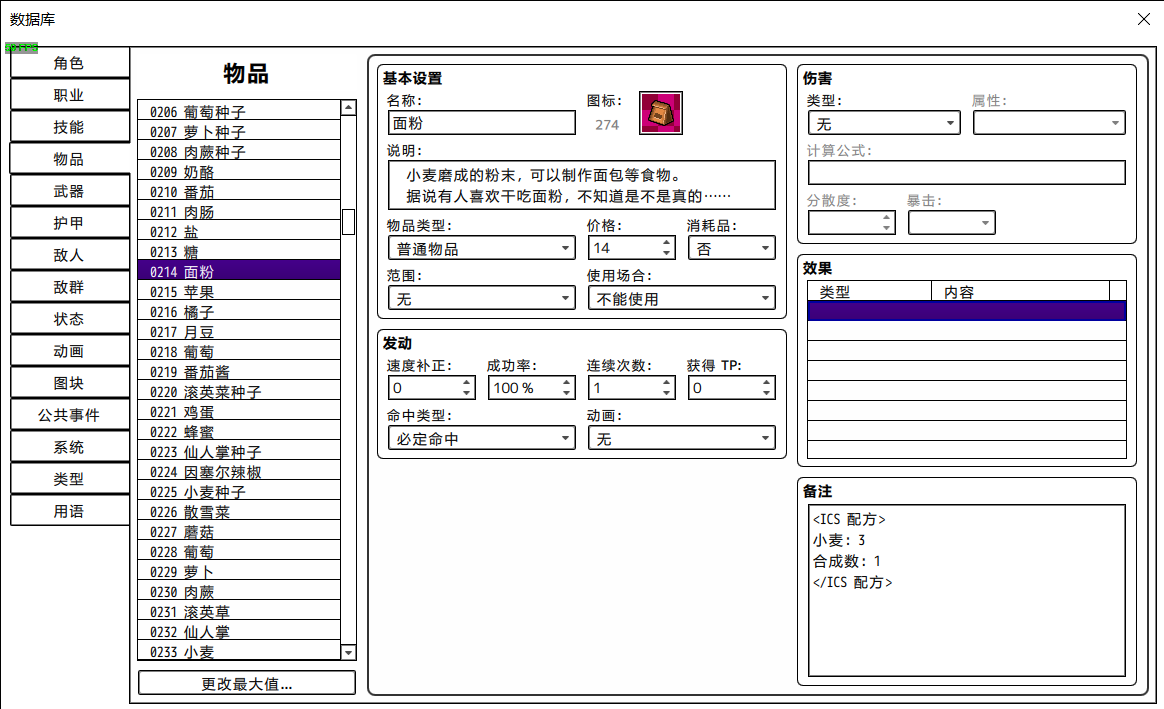Expand the 范围 dropdown

tap(482, 298)
